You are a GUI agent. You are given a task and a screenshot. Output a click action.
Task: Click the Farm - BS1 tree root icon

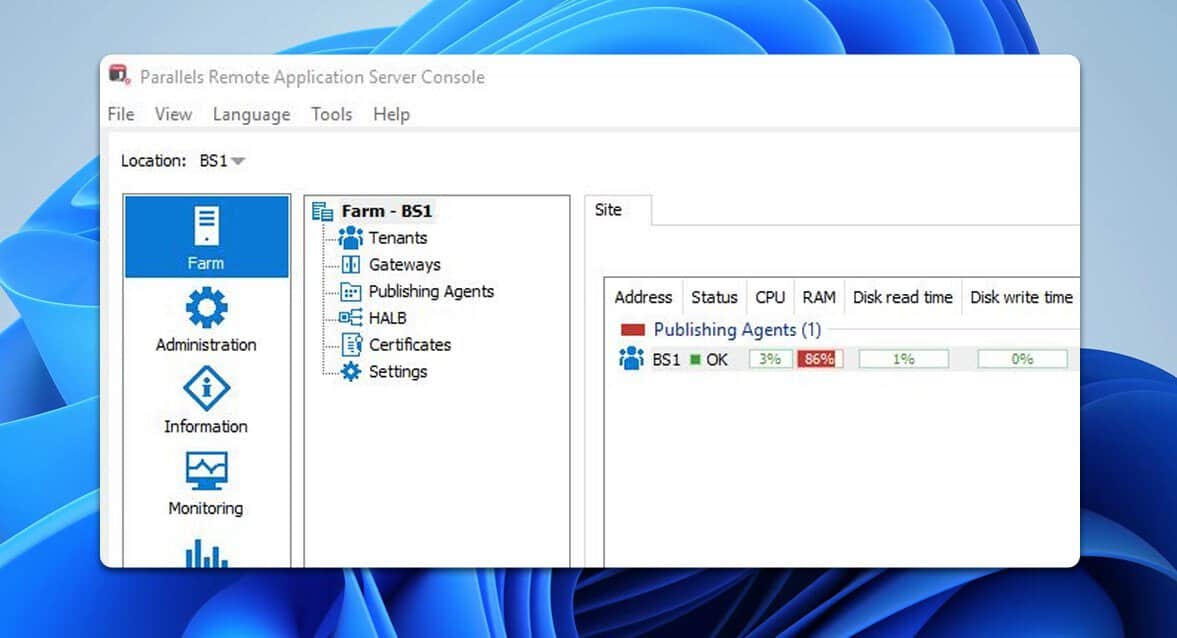323,212
